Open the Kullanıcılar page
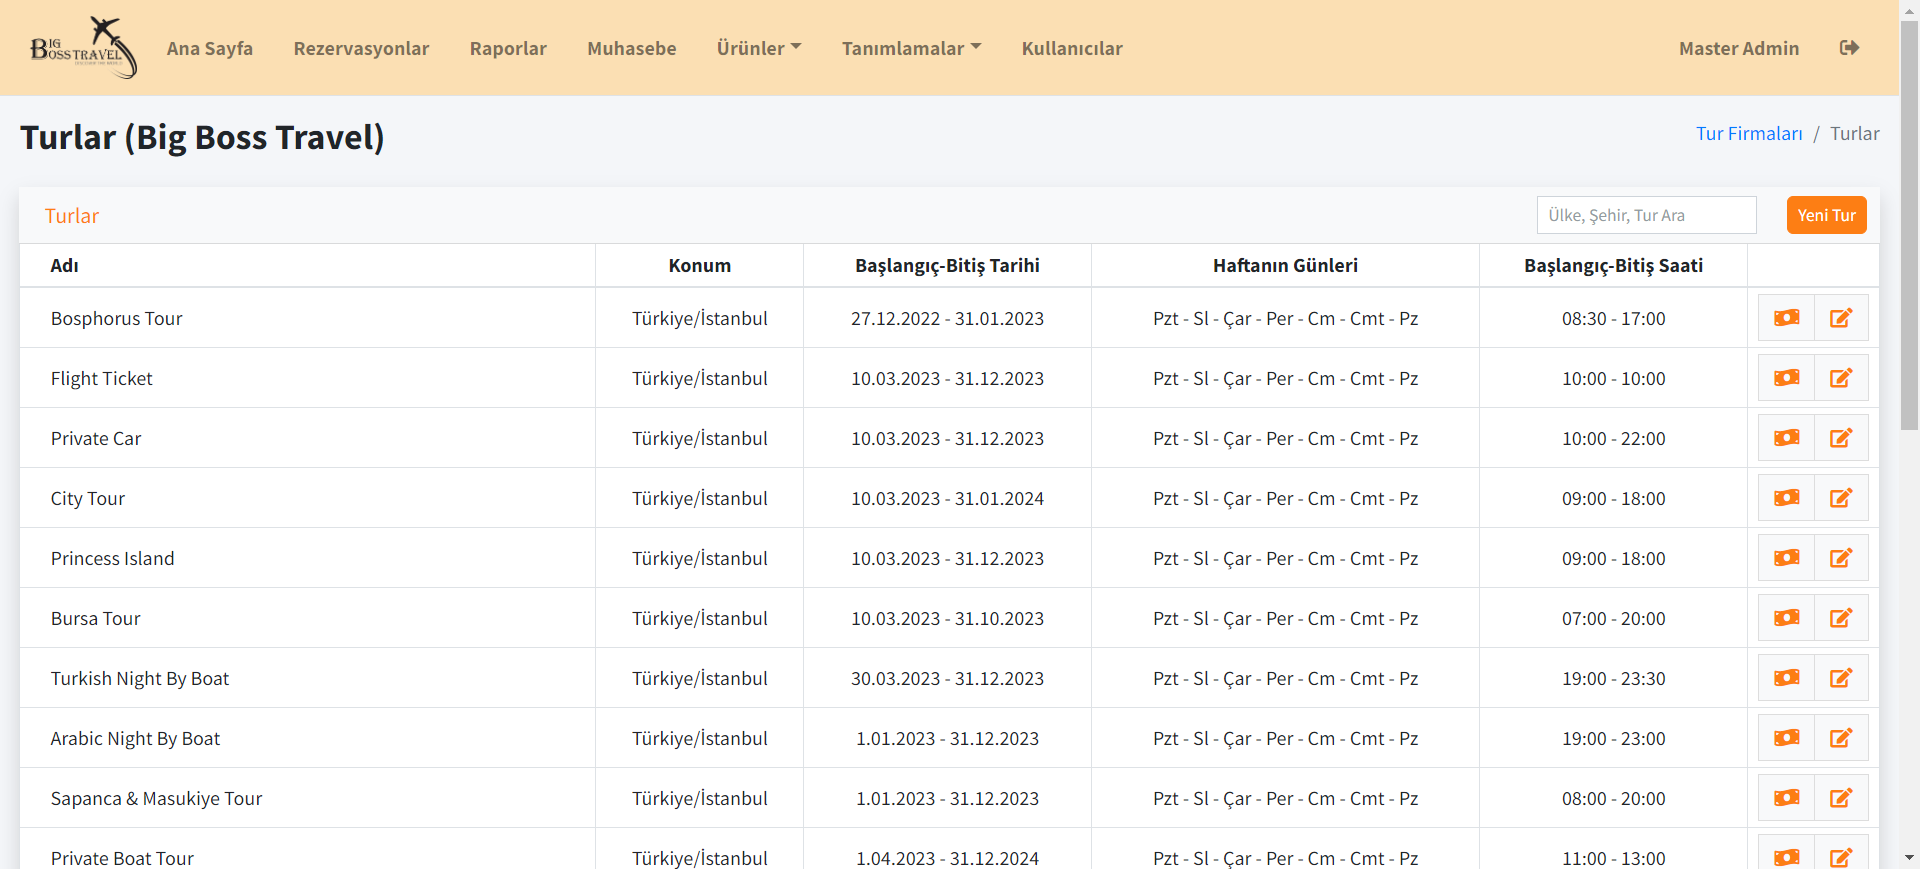The image size is (1920, 869). tap(1072, 48)
